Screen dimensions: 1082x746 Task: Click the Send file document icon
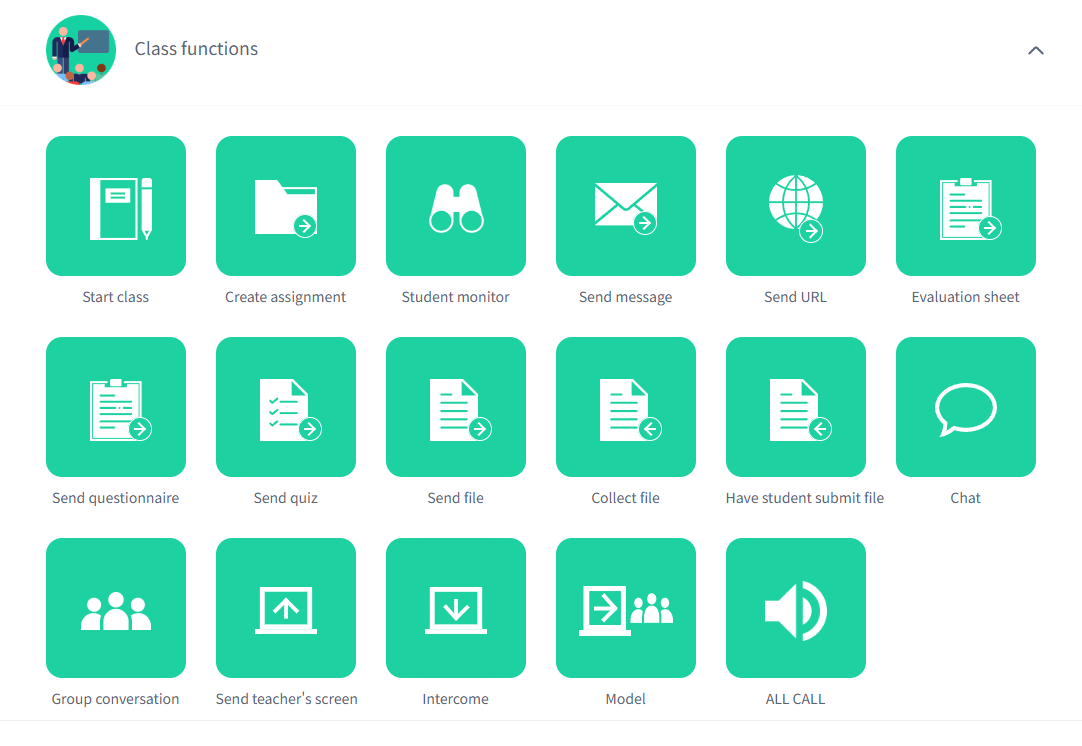(x=456, y=407)
